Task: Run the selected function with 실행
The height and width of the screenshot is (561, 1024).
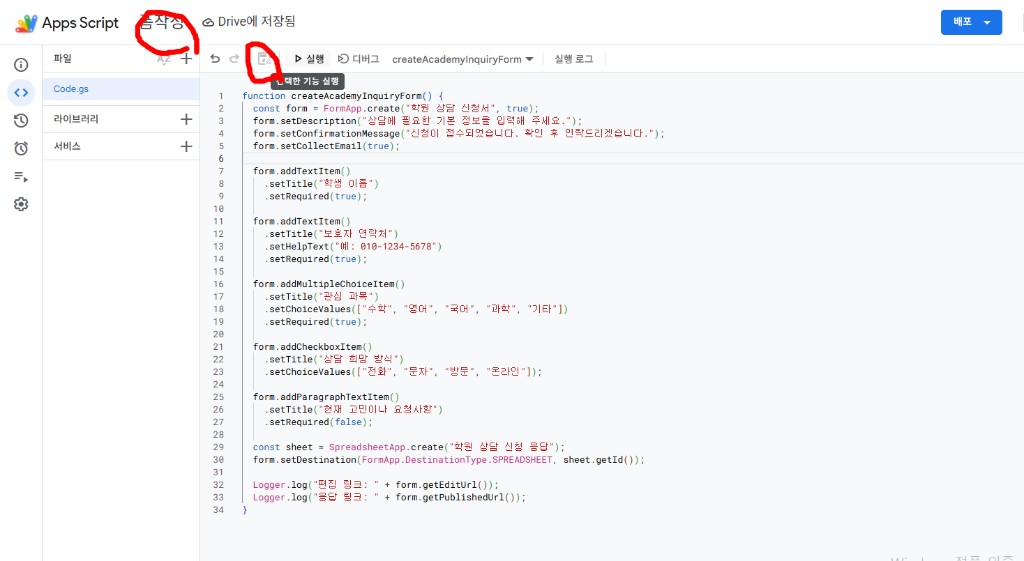Action: [308, 59]
